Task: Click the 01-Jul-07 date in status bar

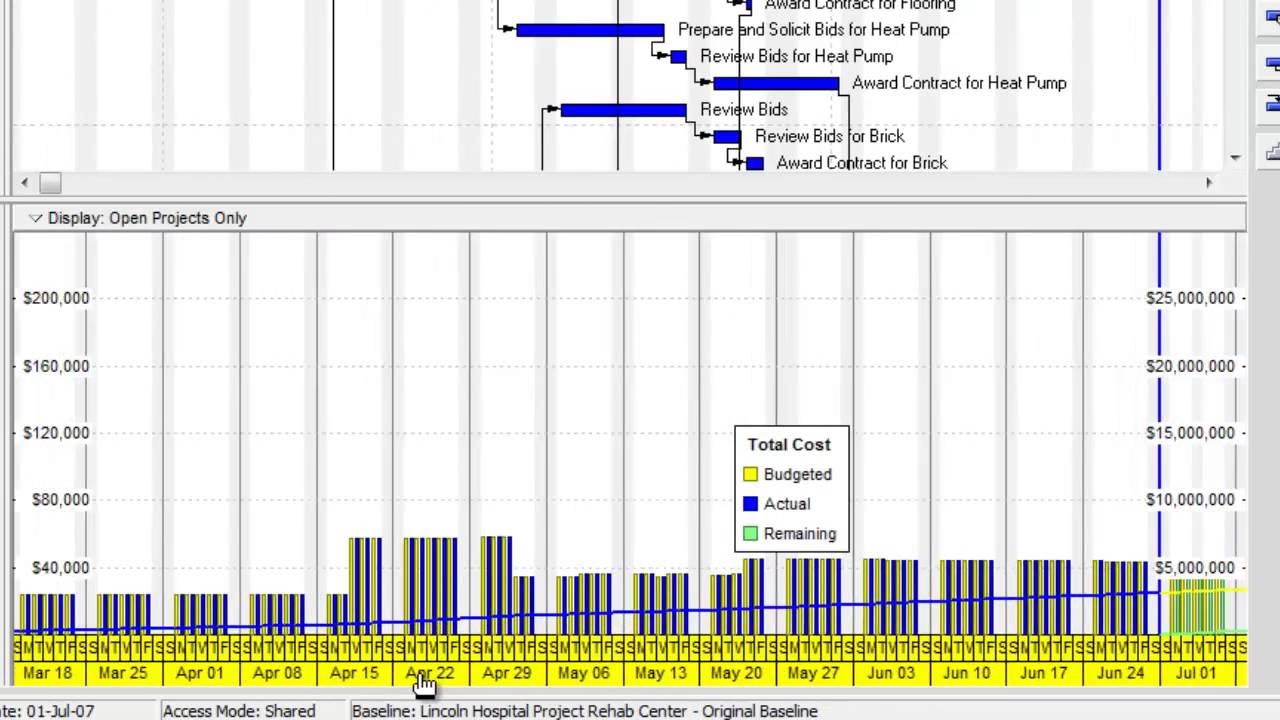Action: pos(59,711)
